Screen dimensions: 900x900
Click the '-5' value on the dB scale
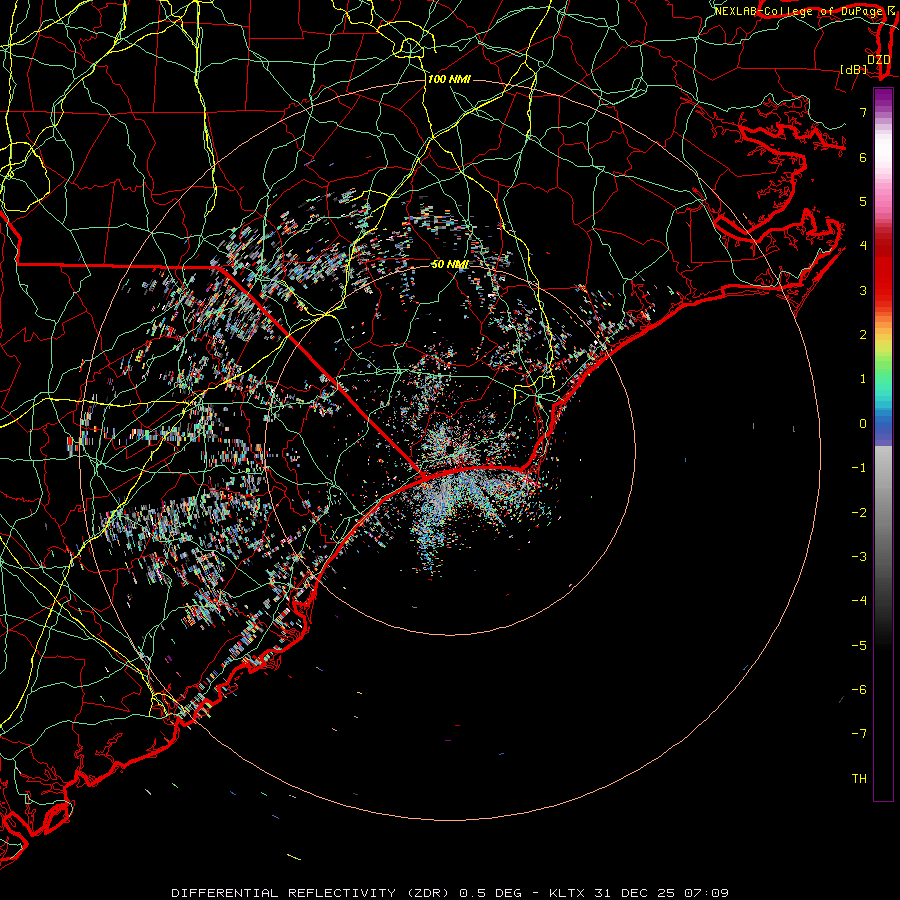[x=859, y=645]
